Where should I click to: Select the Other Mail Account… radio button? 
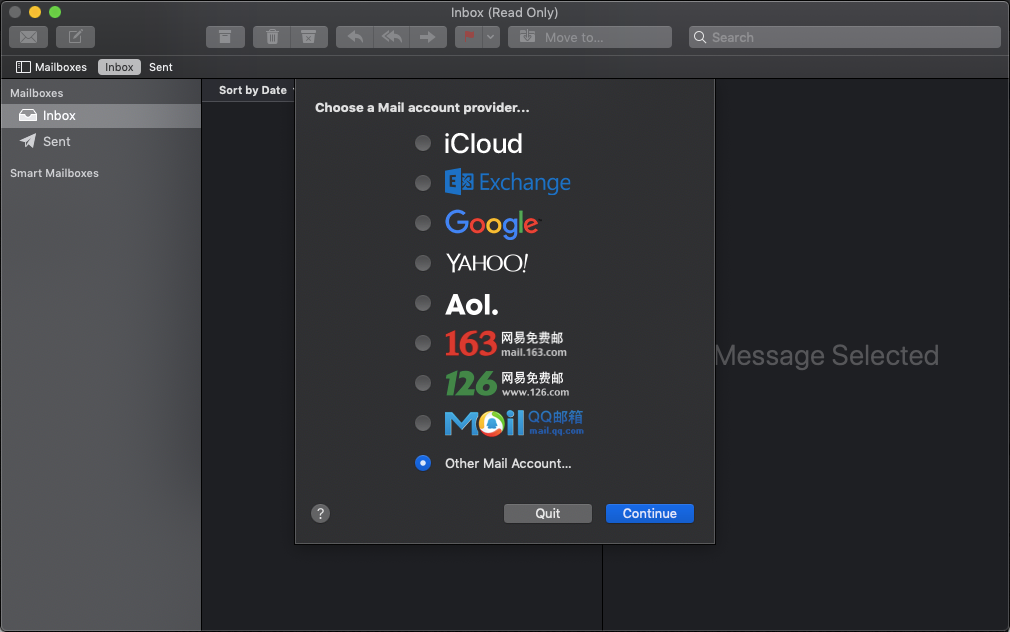point(423,463)
